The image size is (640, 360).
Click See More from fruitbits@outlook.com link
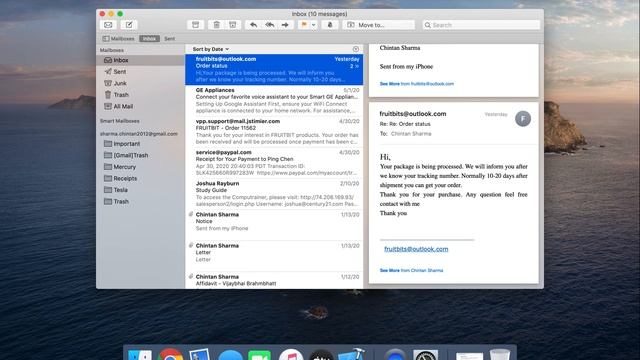tap(416, 84)
